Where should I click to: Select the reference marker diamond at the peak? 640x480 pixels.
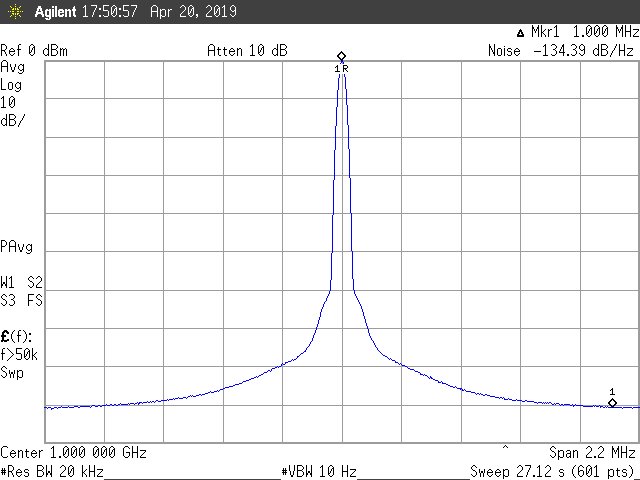(341, 56)
